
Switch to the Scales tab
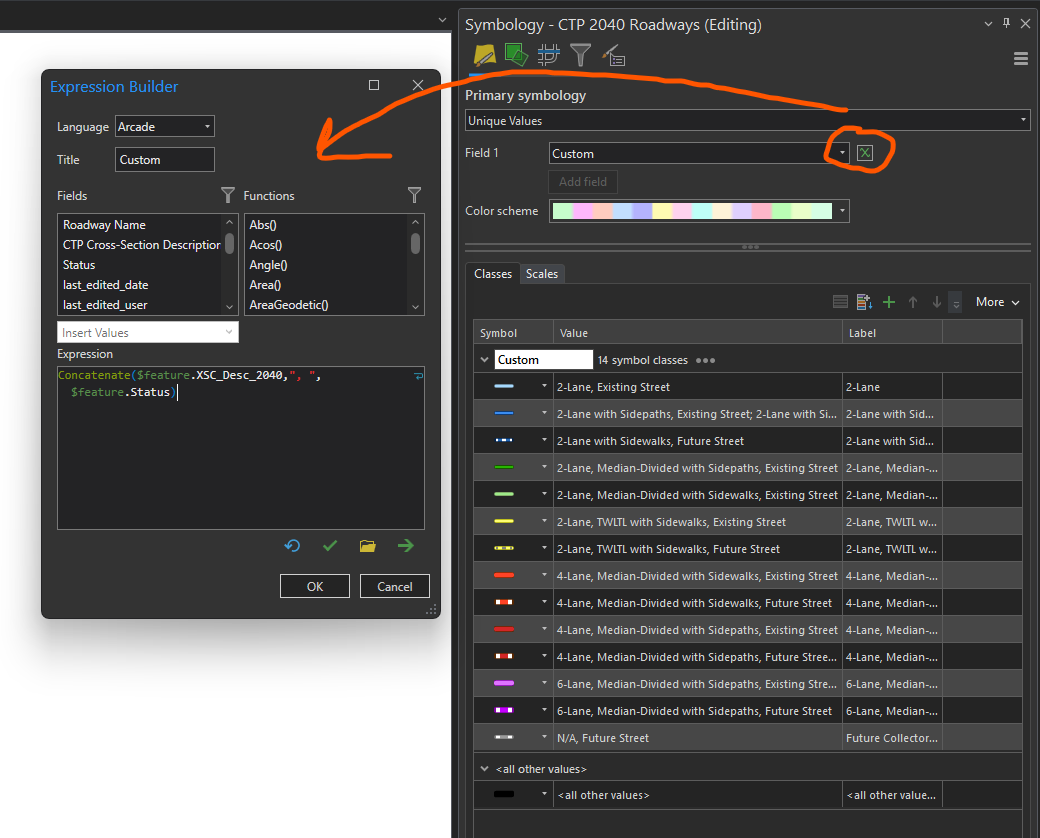(541, 273)
